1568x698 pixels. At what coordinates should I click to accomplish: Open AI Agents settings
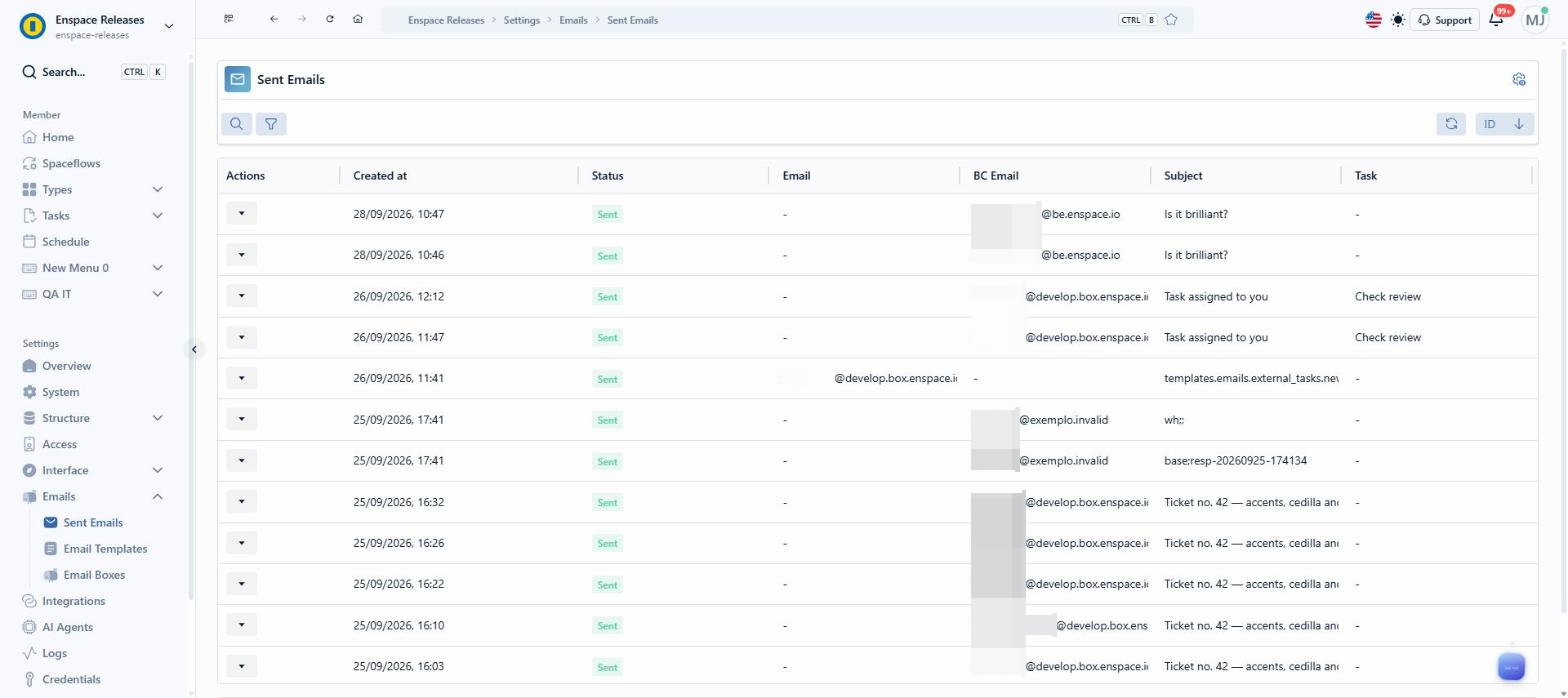pyautogui.click(x=67, y=627)
